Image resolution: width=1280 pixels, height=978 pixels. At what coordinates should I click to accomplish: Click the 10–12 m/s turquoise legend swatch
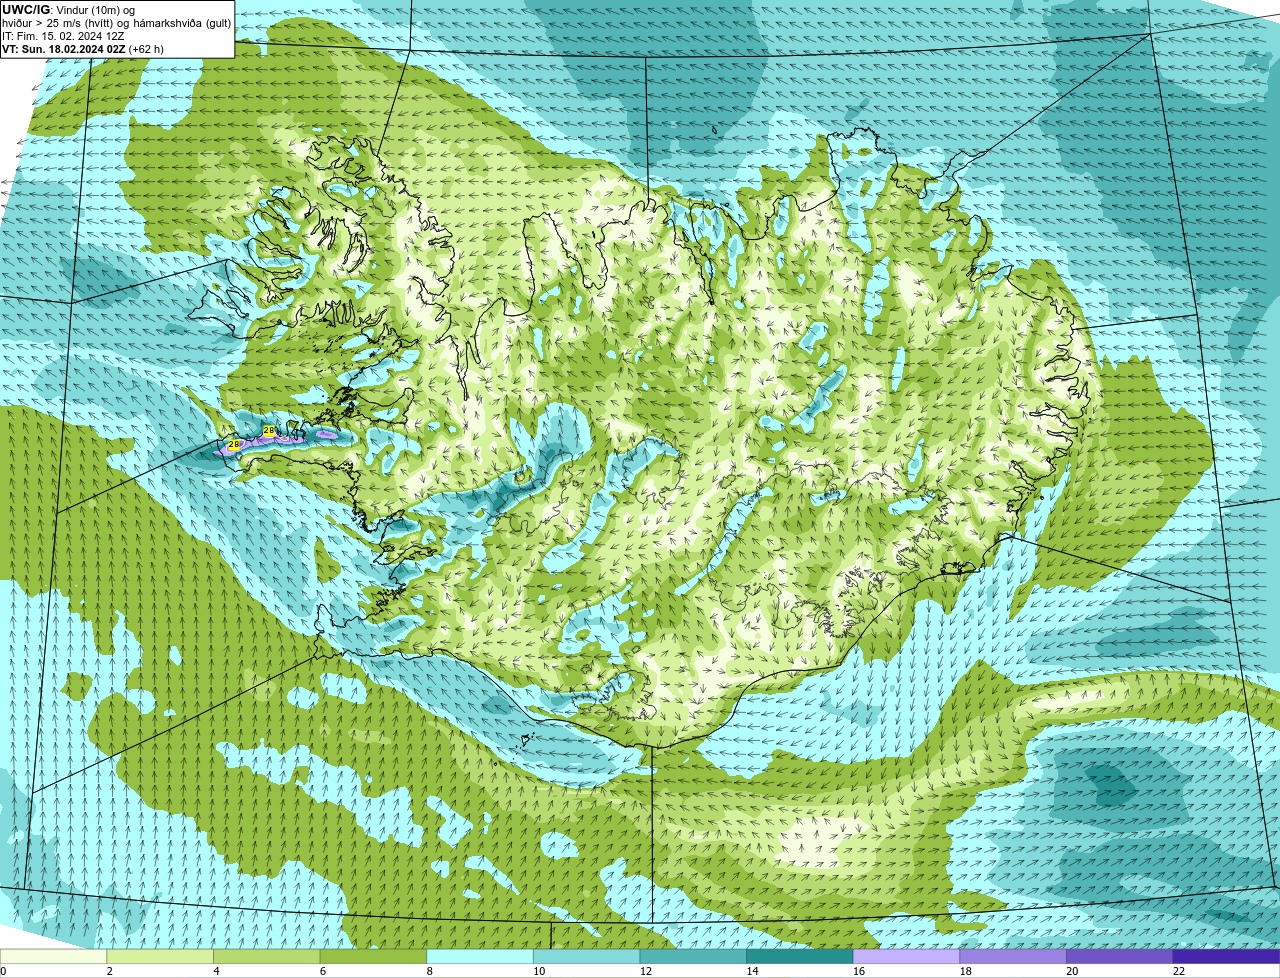(x=586, y=956)
